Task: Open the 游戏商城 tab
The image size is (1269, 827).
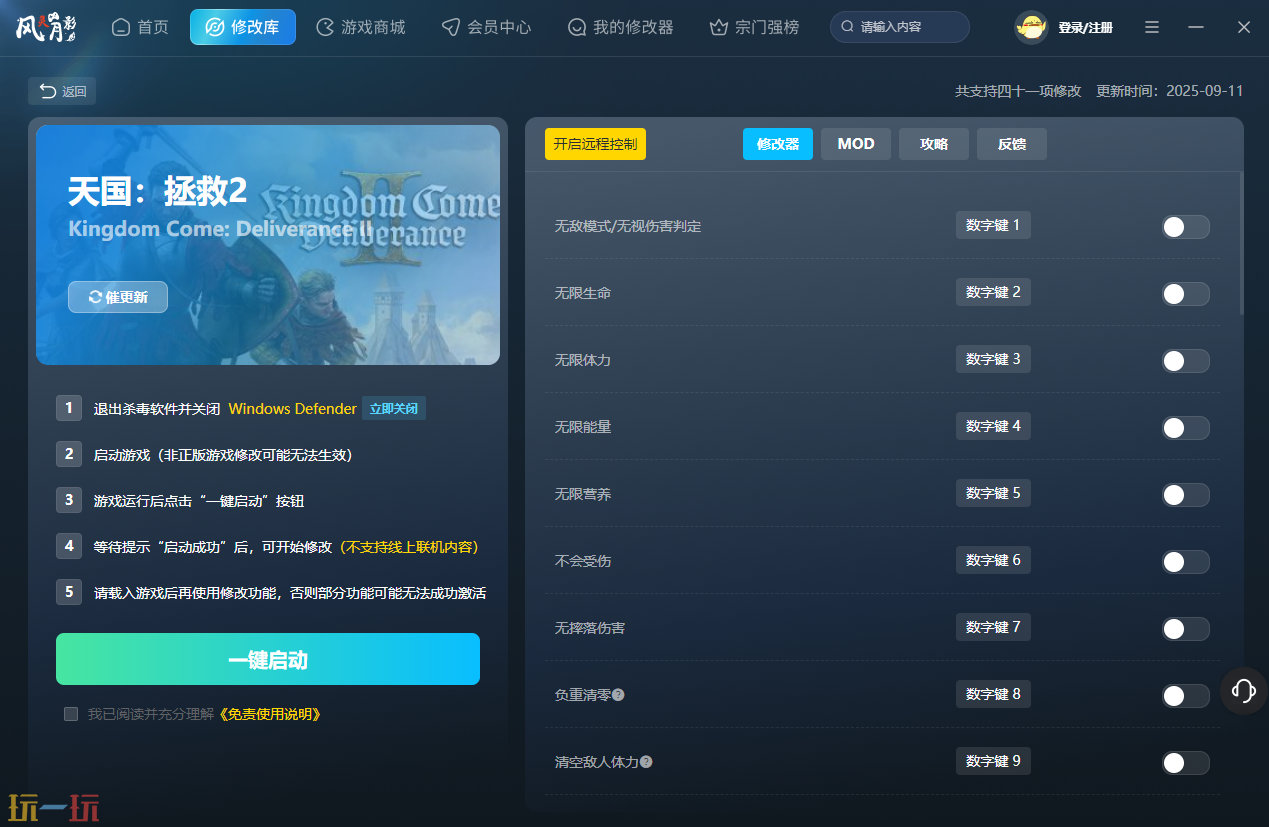Action: pos(361,27)
